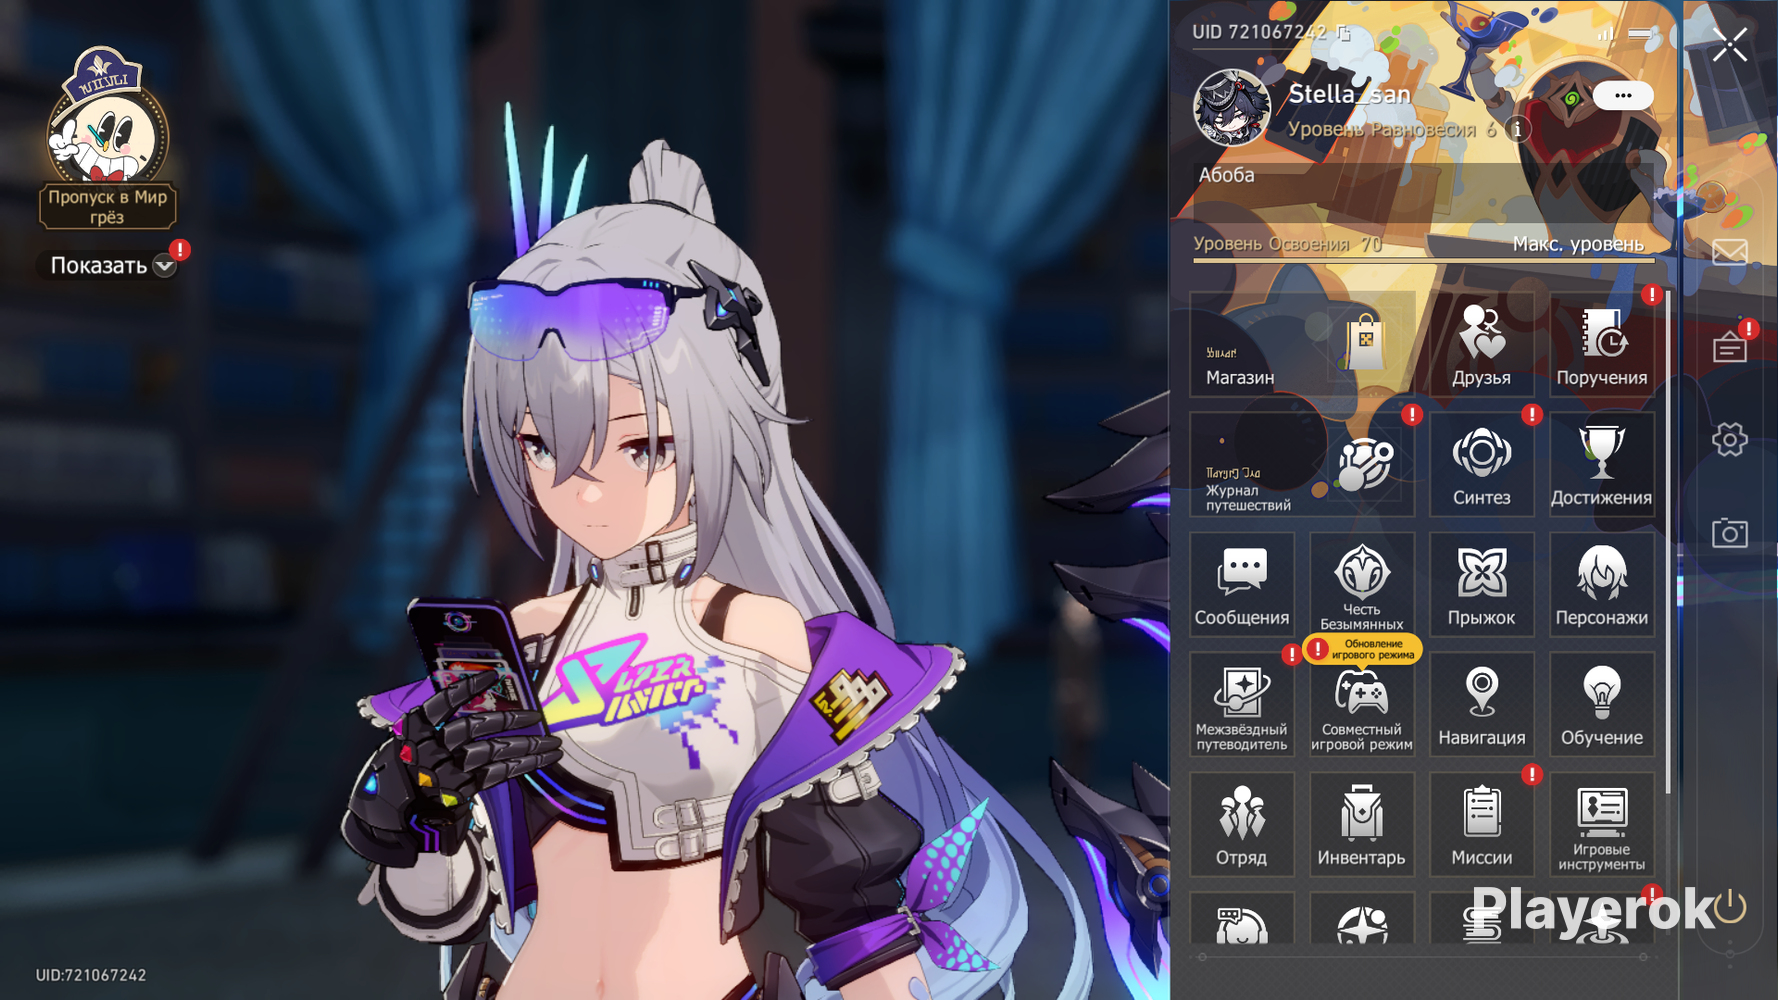
Task: Open Честь Безымянных battle pass
Action: 1361,585
